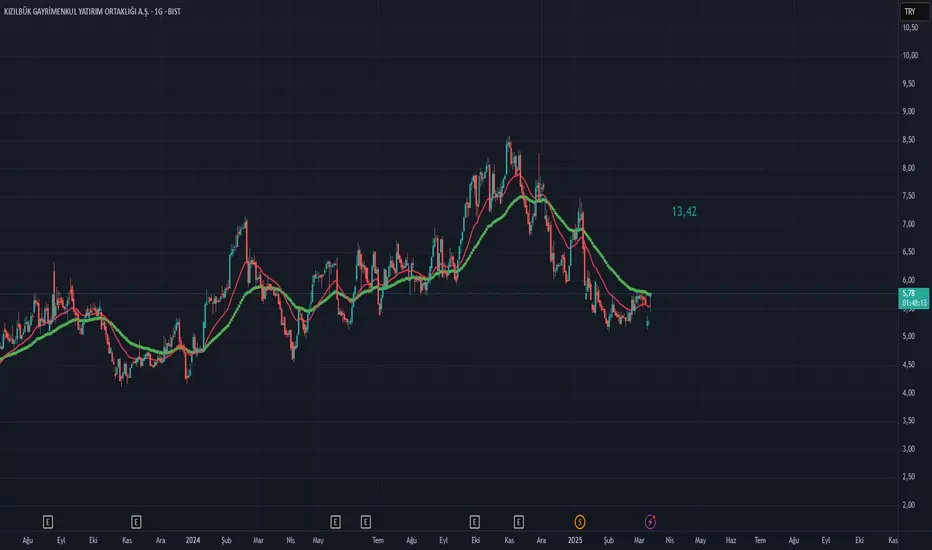Click the 13,42 text annotation on chart
The image size is (932, 550).
[684, 211]
